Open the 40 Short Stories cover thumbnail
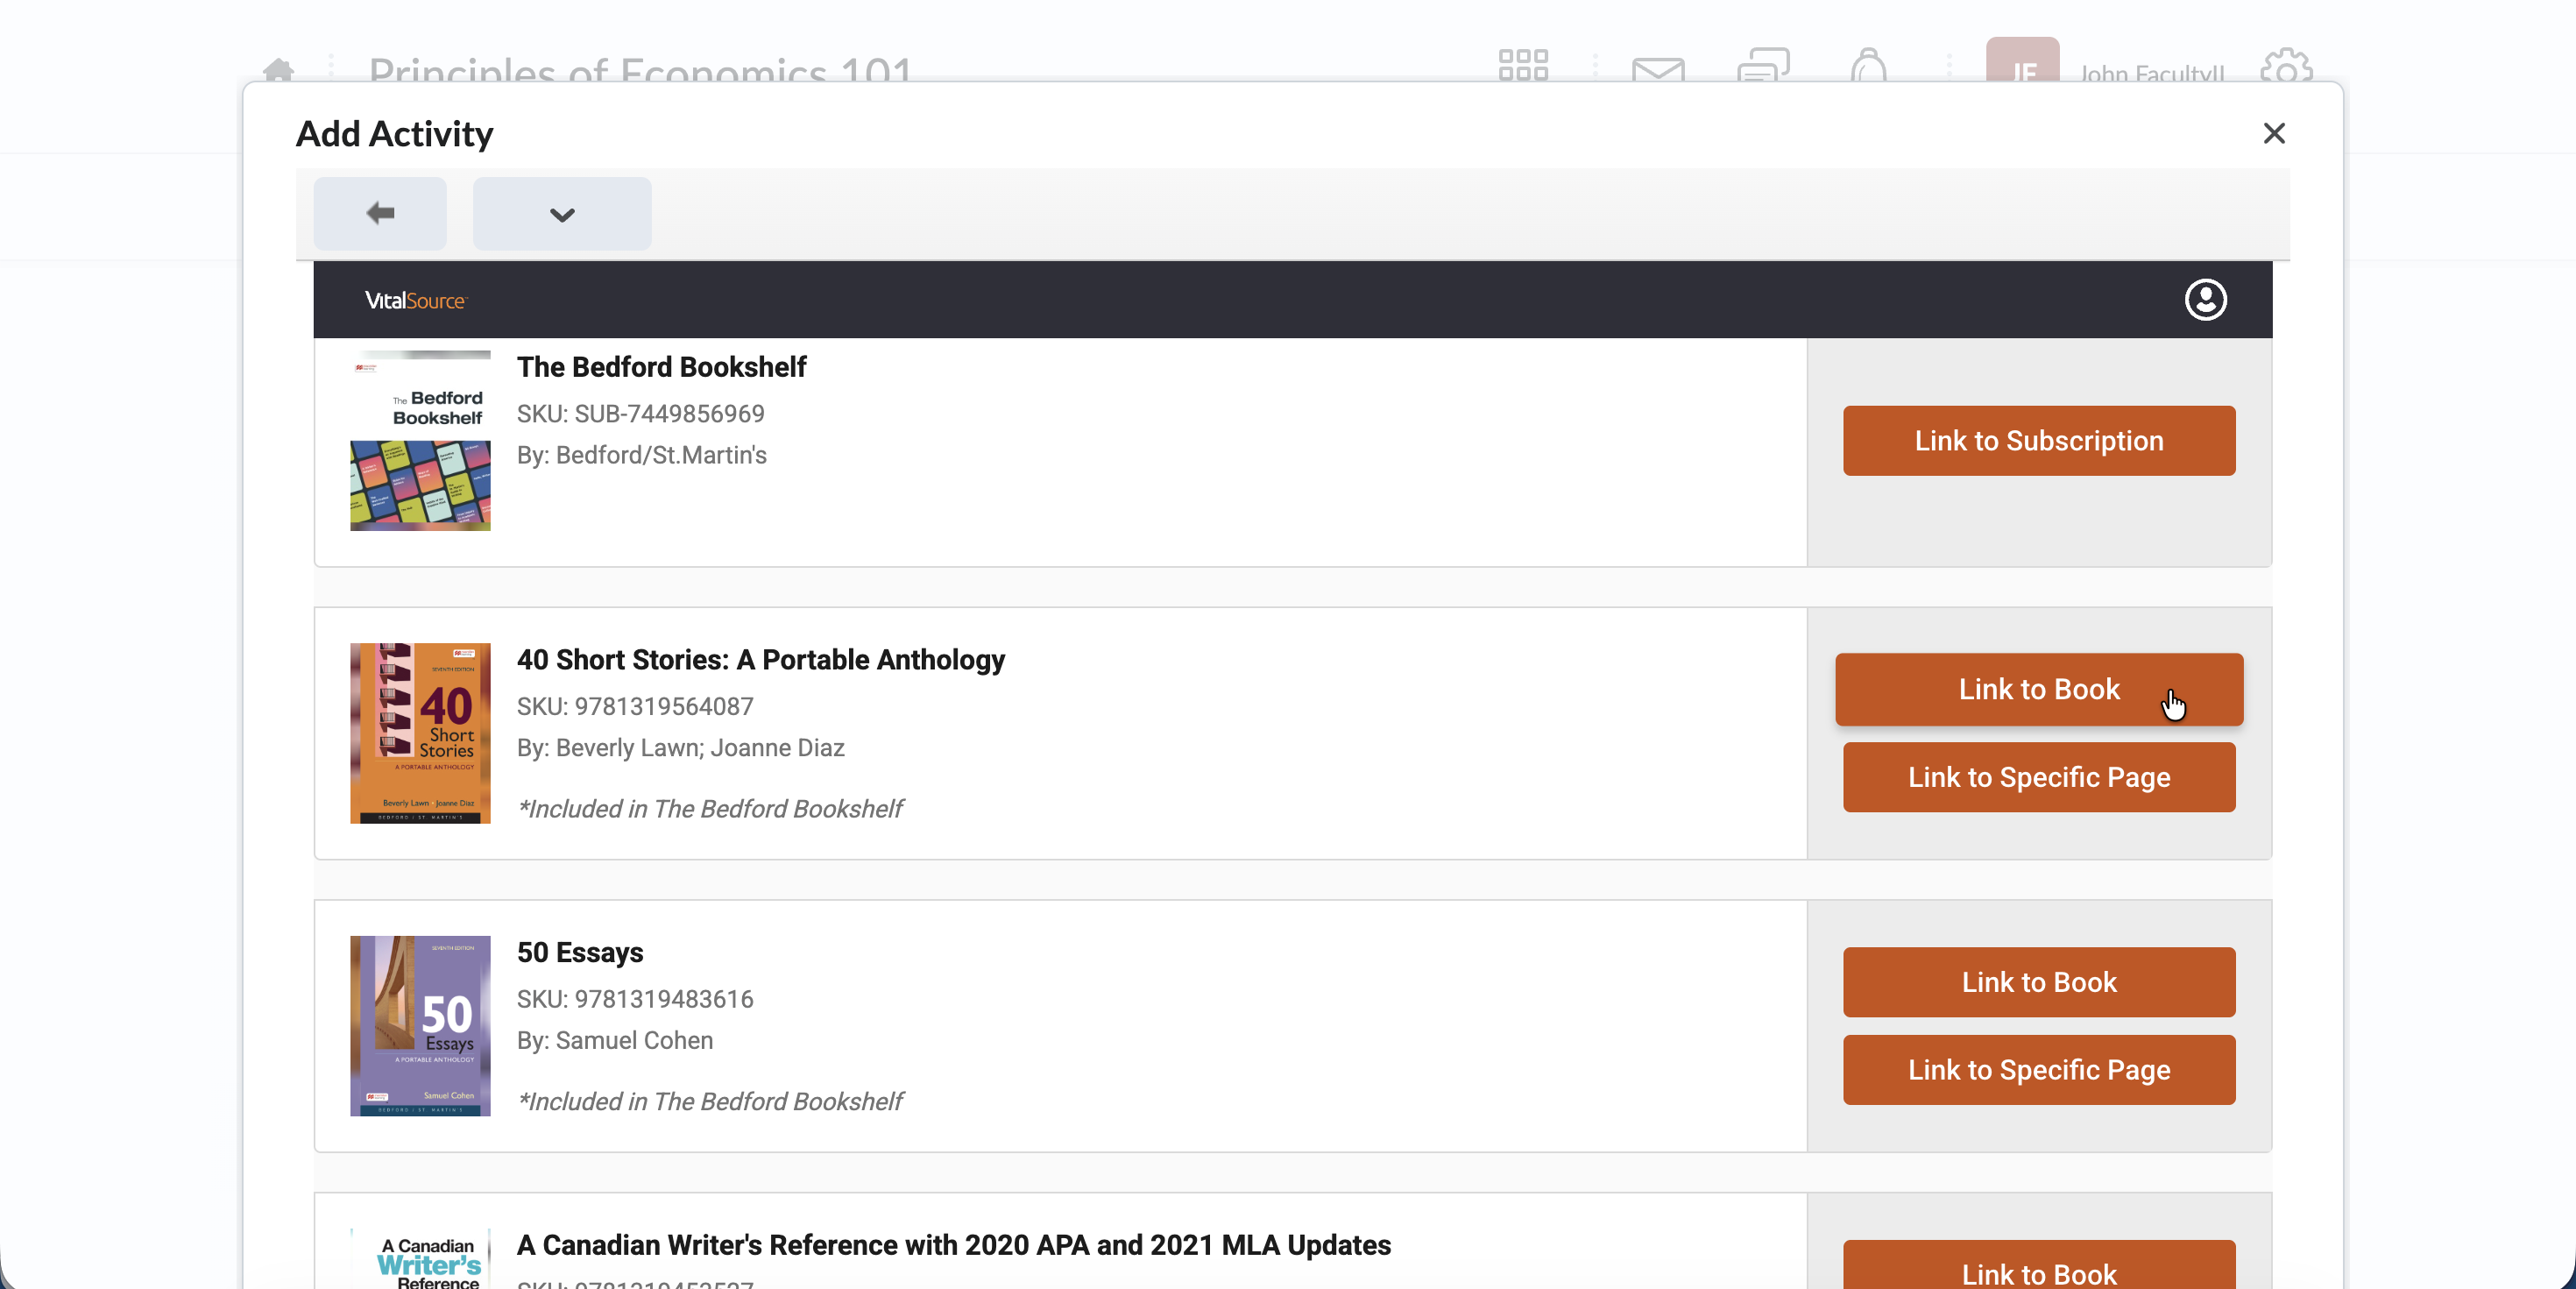Viewport: 2576px width, 1289px height. click(420, 733)
